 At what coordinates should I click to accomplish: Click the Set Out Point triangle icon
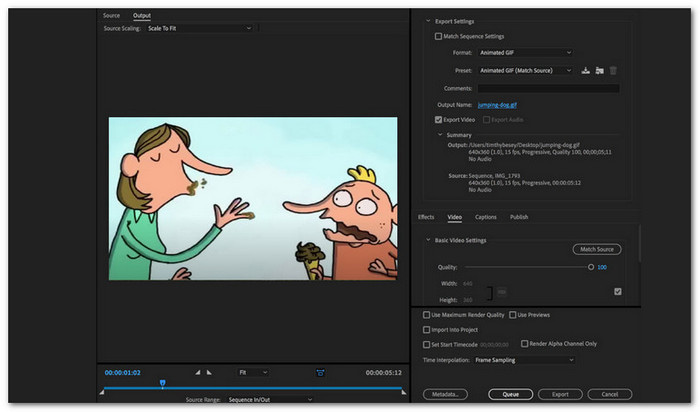pyautogui.click(x=209, y=372)
